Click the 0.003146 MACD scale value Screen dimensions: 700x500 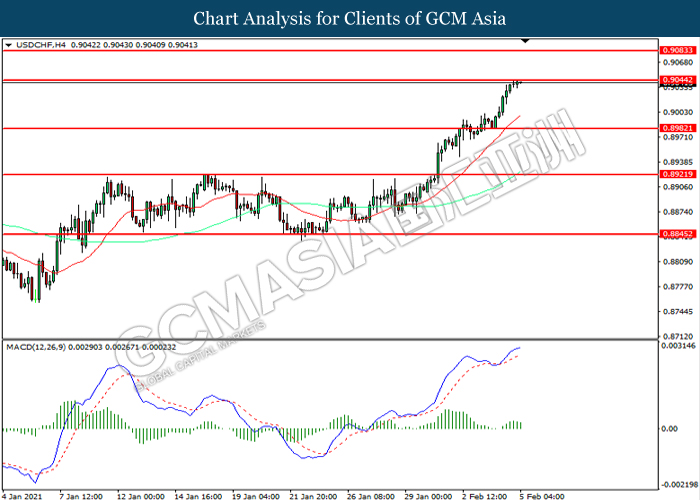pyautogui.click(x=678, y=346)
